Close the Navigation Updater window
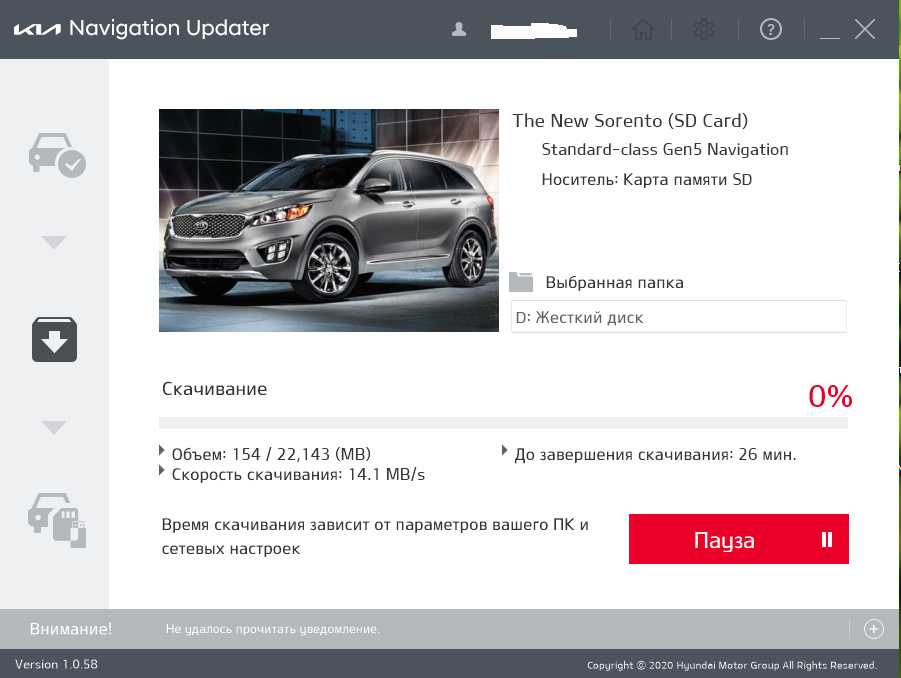The image size is (901, 678). (x=864, y=29)
